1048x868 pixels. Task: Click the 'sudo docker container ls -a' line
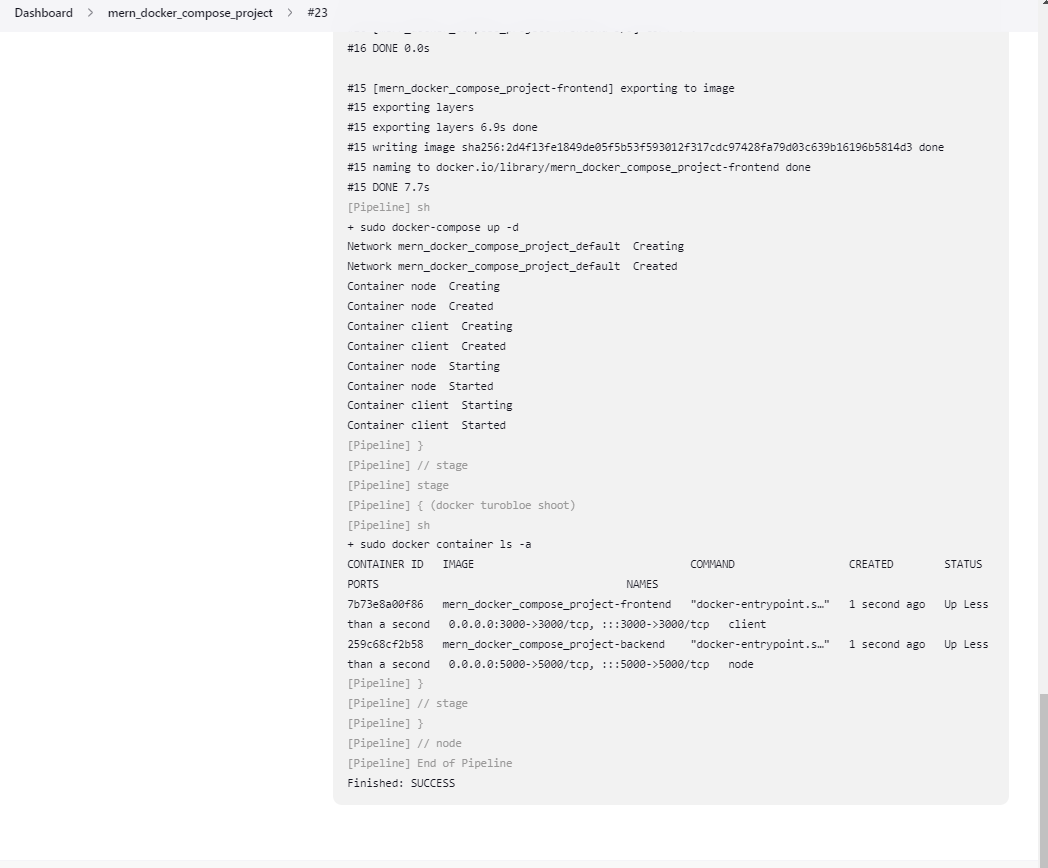click(x=440, y=544)
